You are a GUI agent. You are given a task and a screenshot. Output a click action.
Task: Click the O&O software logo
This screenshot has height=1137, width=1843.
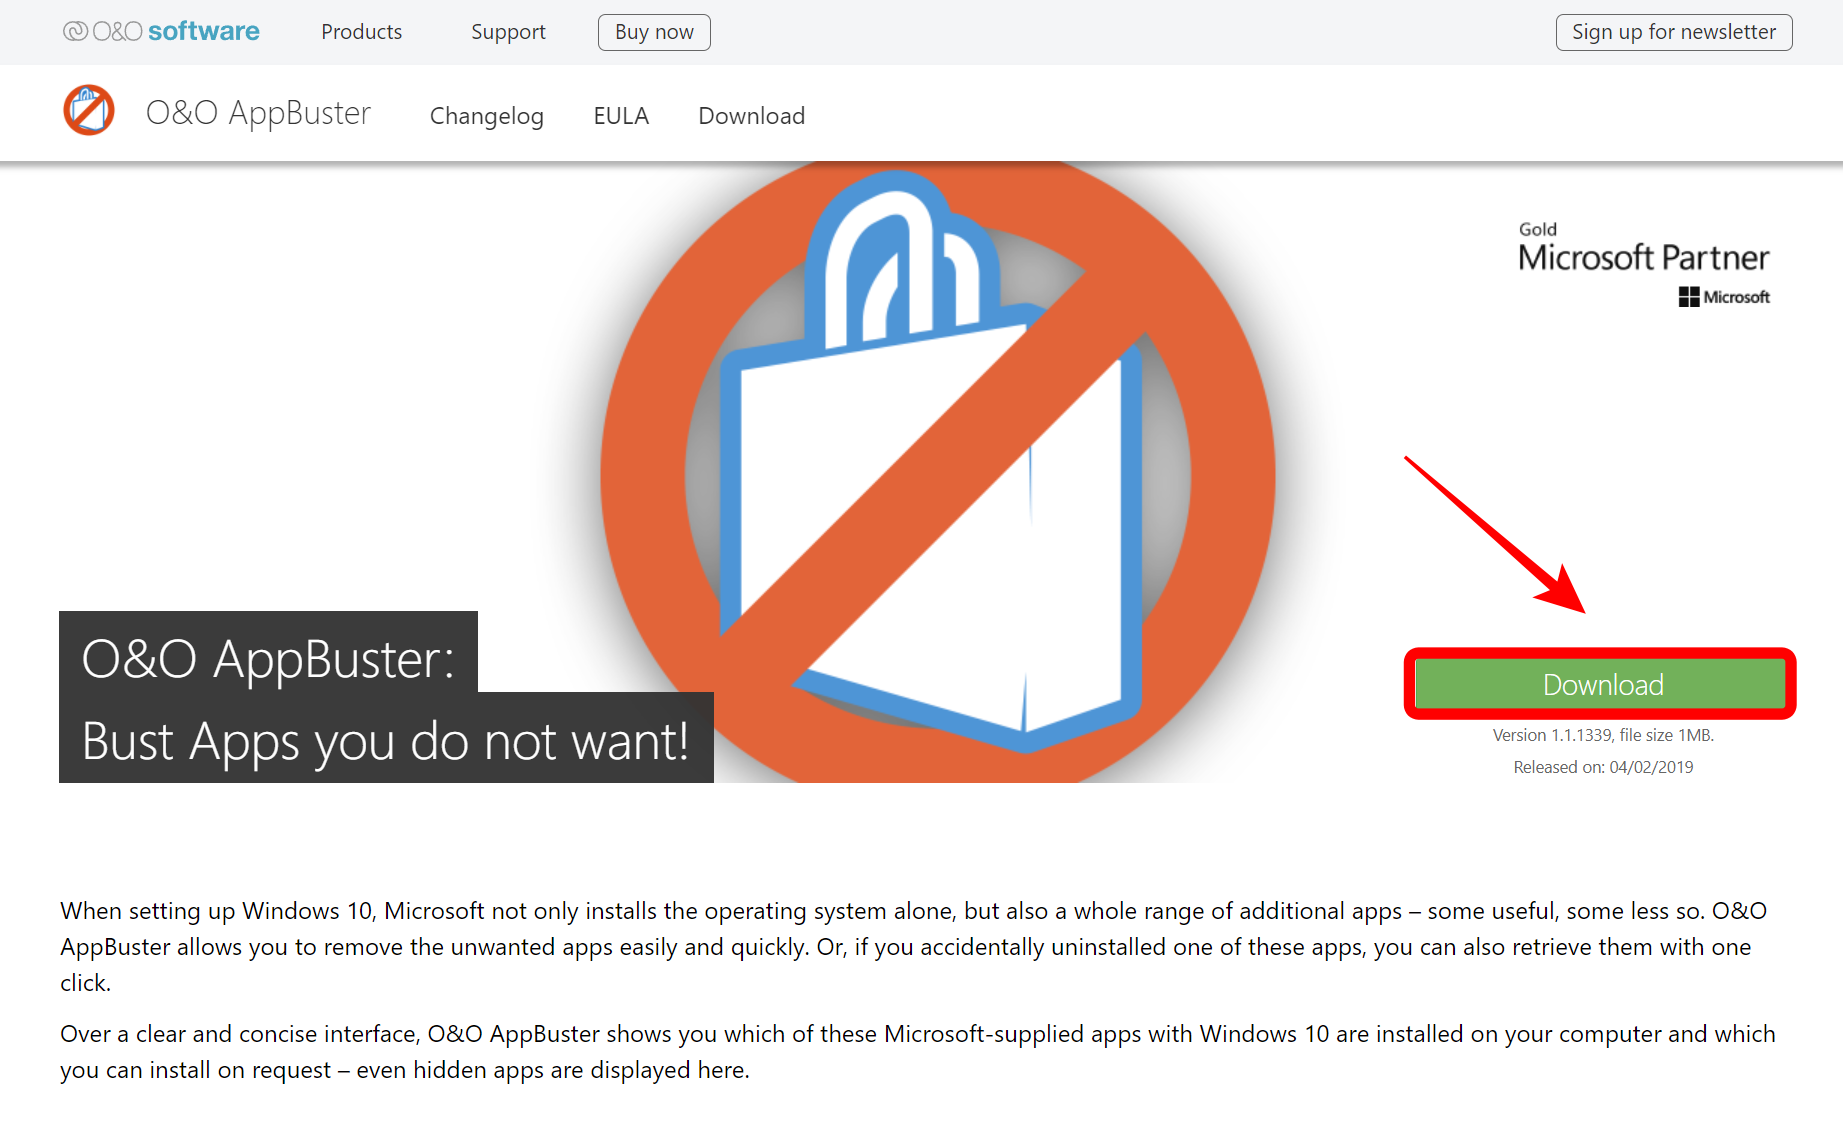[161, 32]
